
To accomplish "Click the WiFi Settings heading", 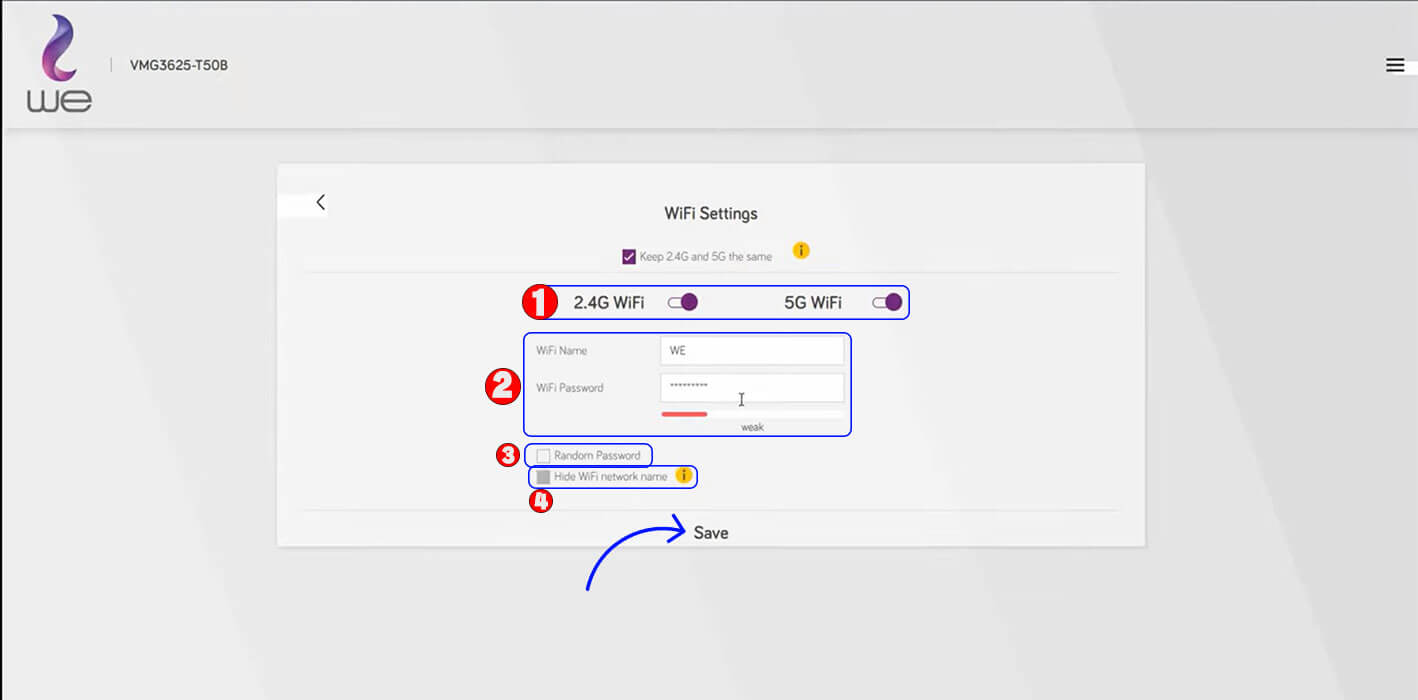I will tap(711, 214).
